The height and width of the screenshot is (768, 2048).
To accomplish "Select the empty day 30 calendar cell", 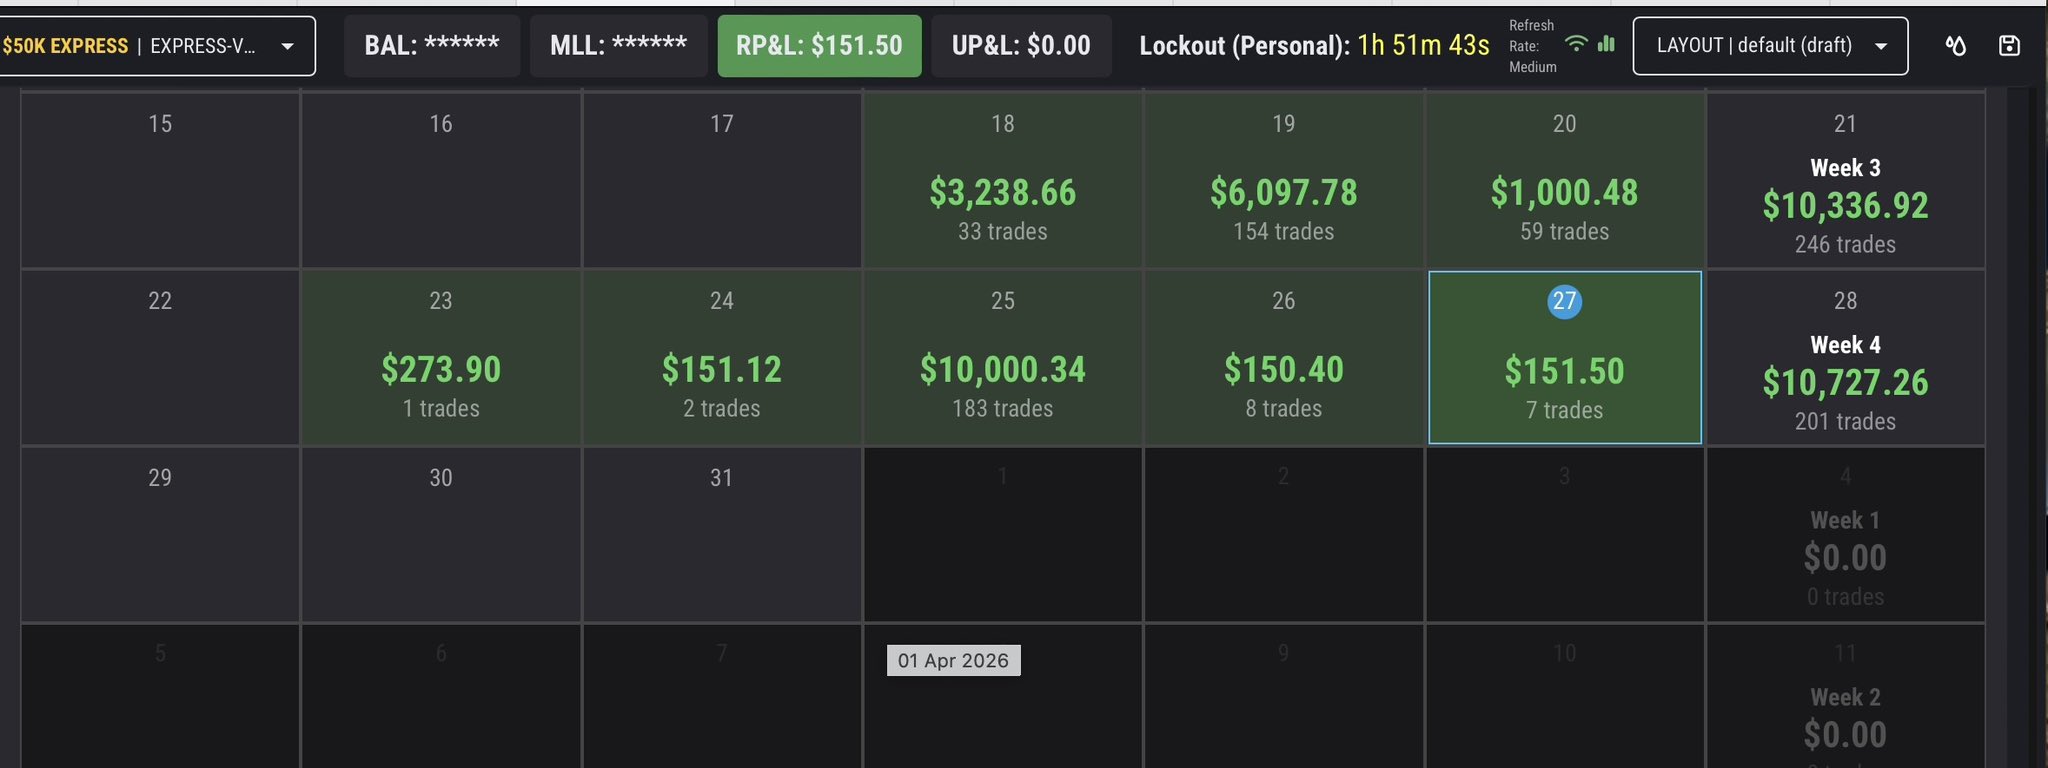I will pos(441,535).
